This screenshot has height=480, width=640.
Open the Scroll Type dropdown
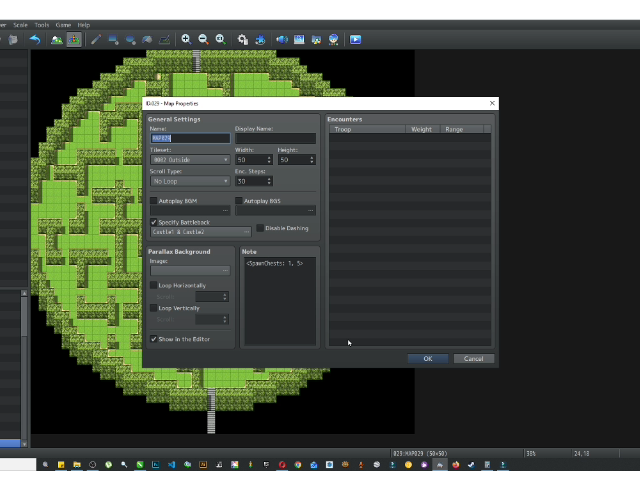click(190, 181)
